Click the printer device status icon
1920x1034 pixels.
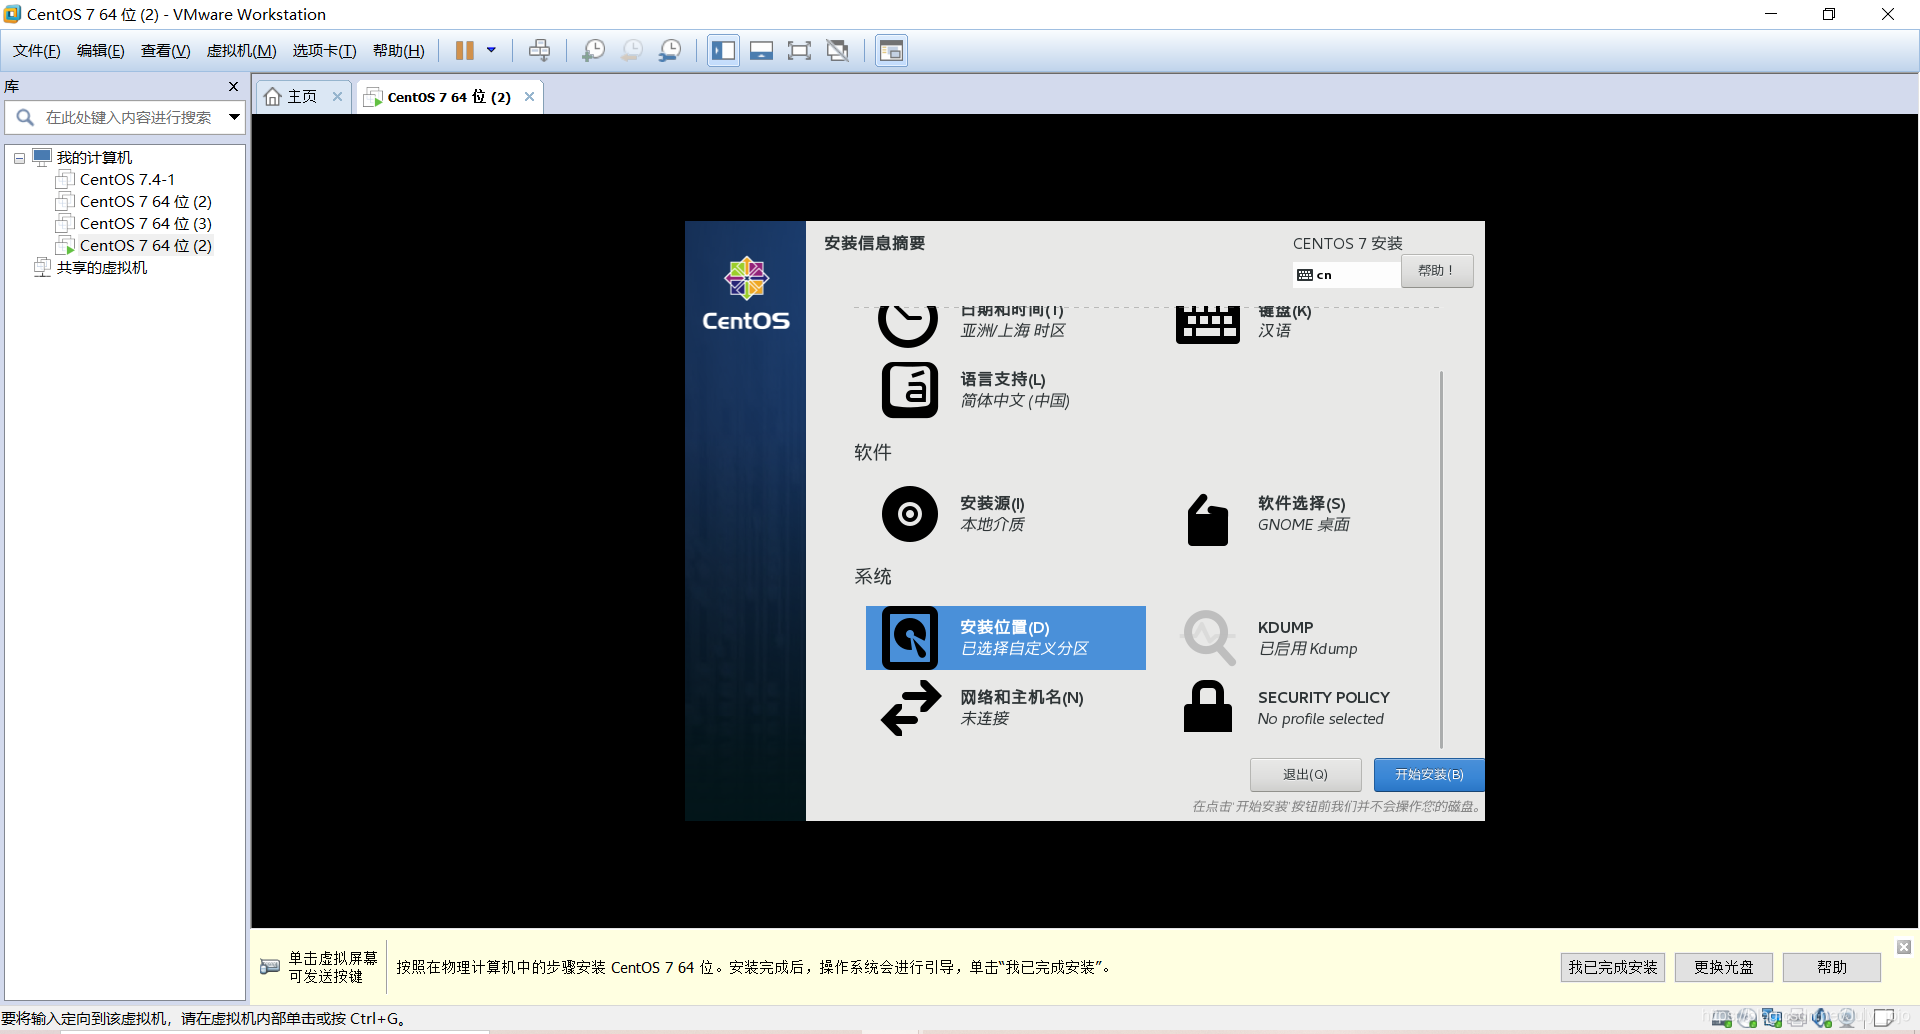click(1797, 1018)
